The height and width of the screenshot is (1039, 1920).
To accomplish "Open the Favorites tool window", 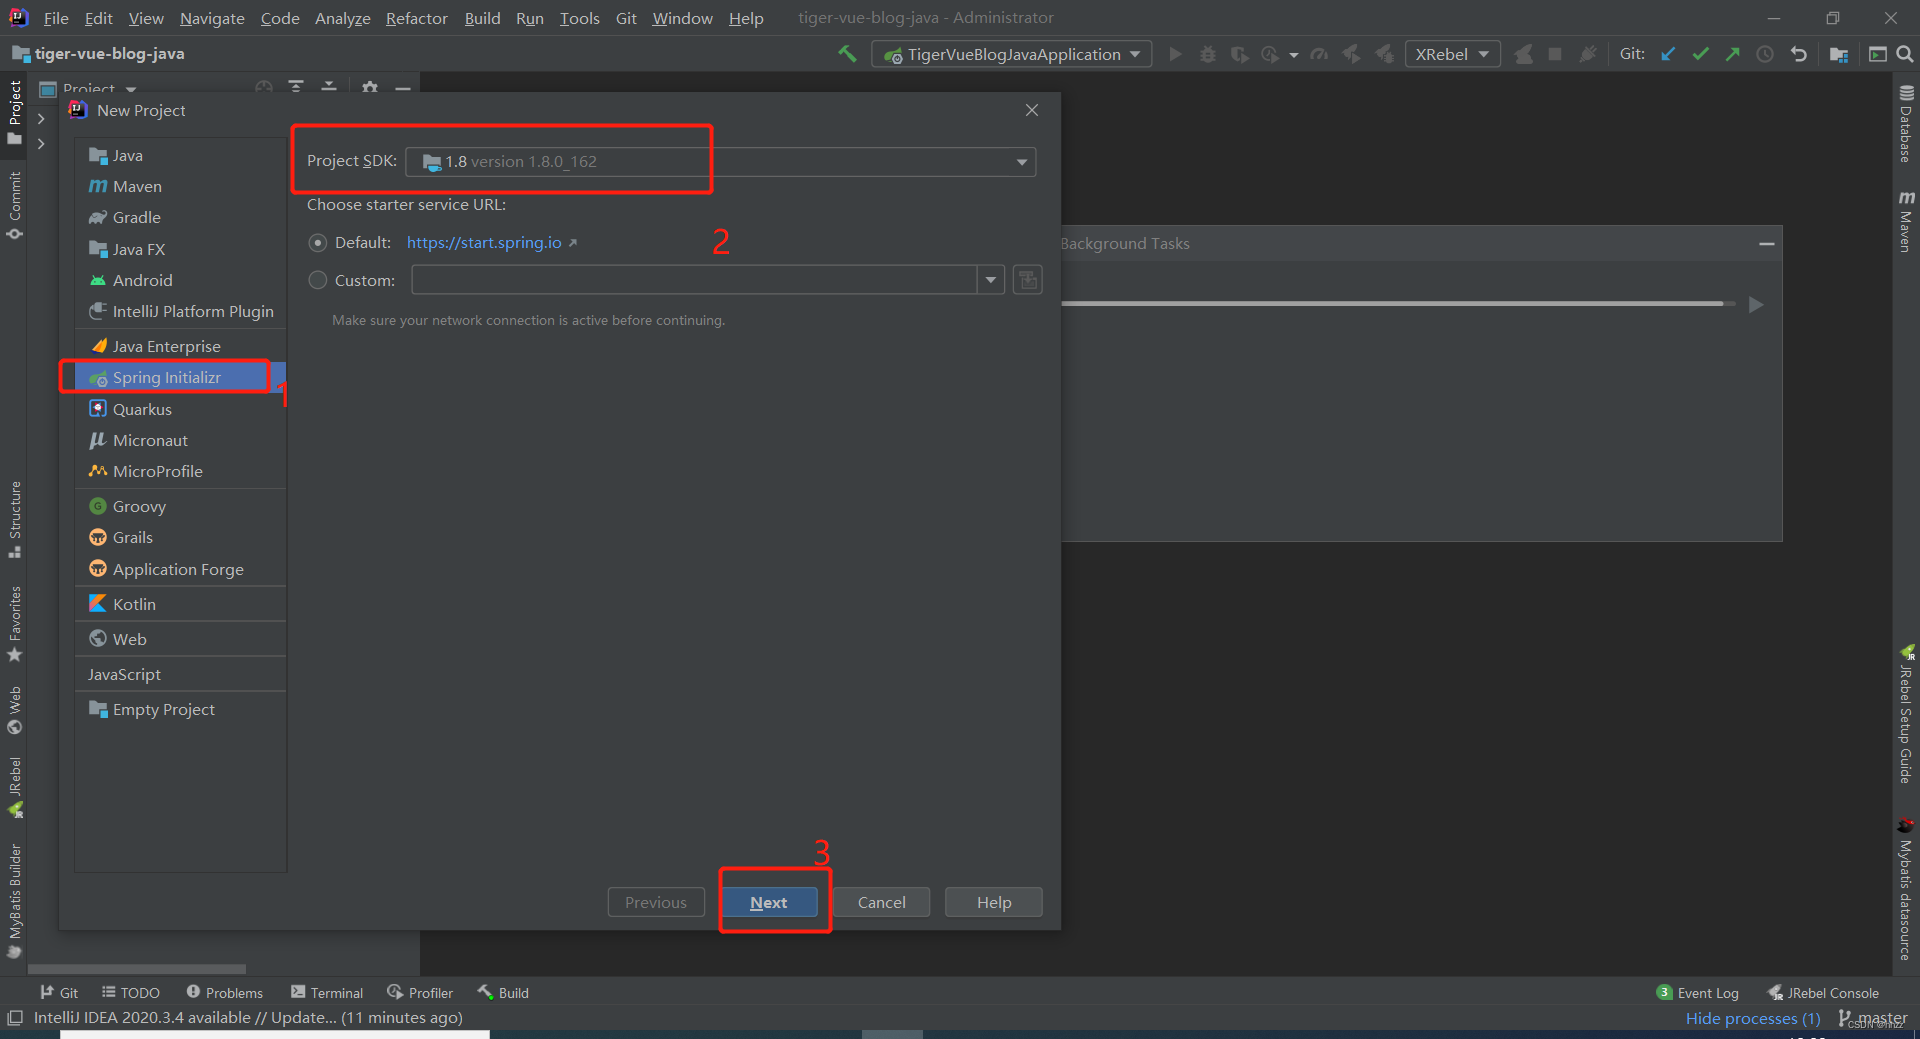I will coord(15,624).
